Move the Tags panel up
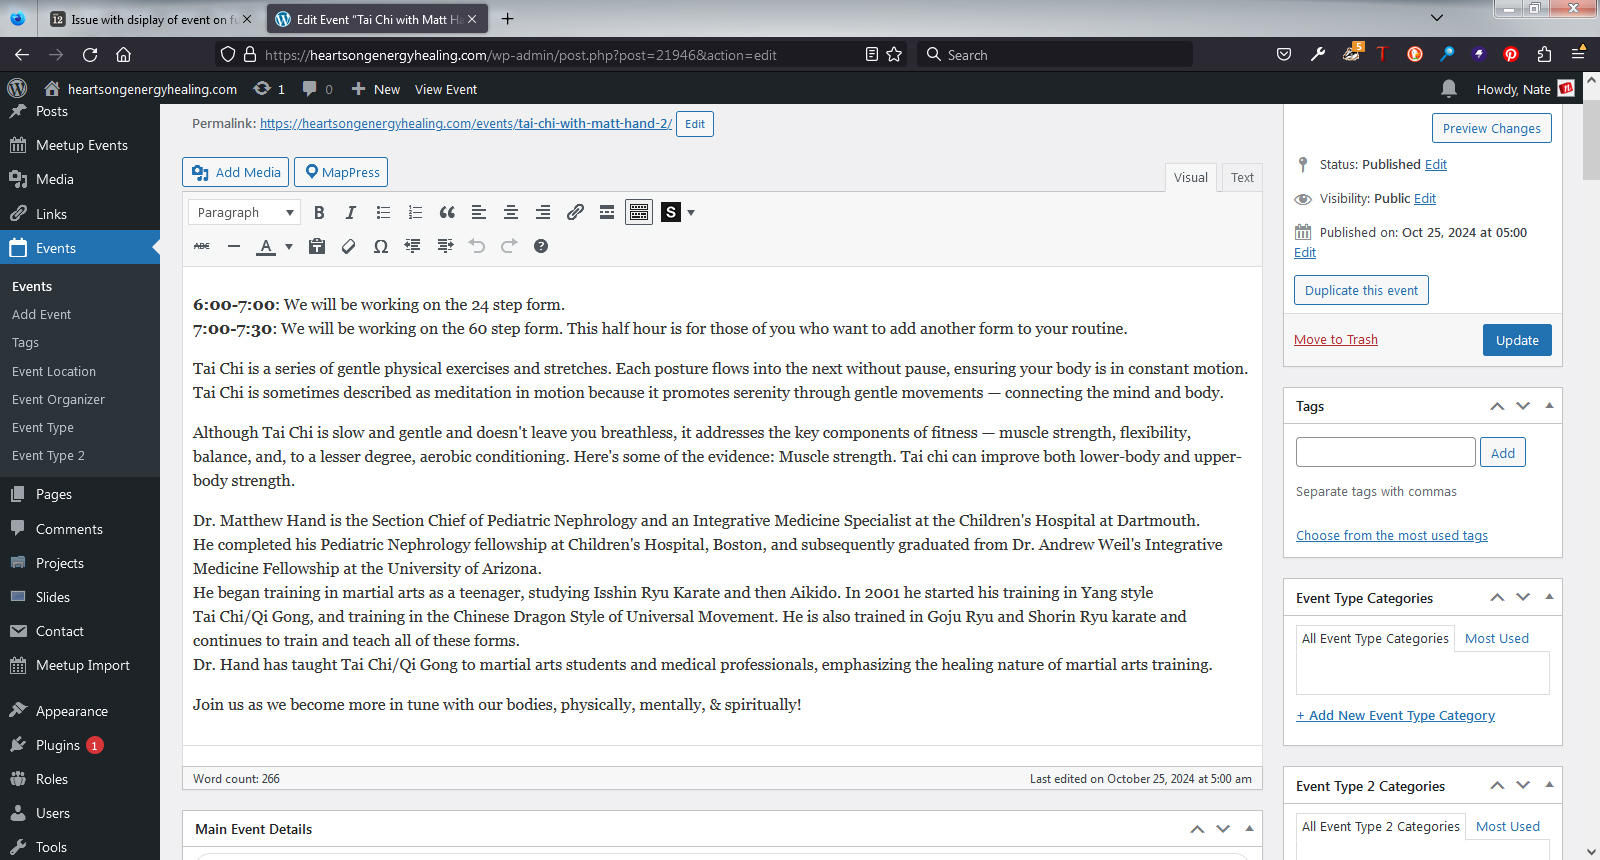Viewport: 1600px width, 860px height. (x=1497, y=406)
